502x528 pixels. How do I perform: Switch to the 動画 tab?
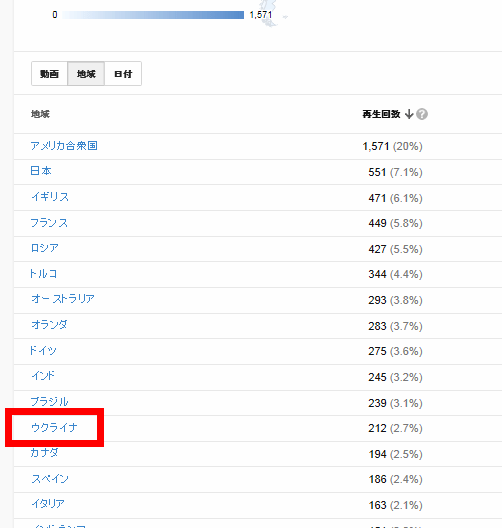click(x=49, y=73)
